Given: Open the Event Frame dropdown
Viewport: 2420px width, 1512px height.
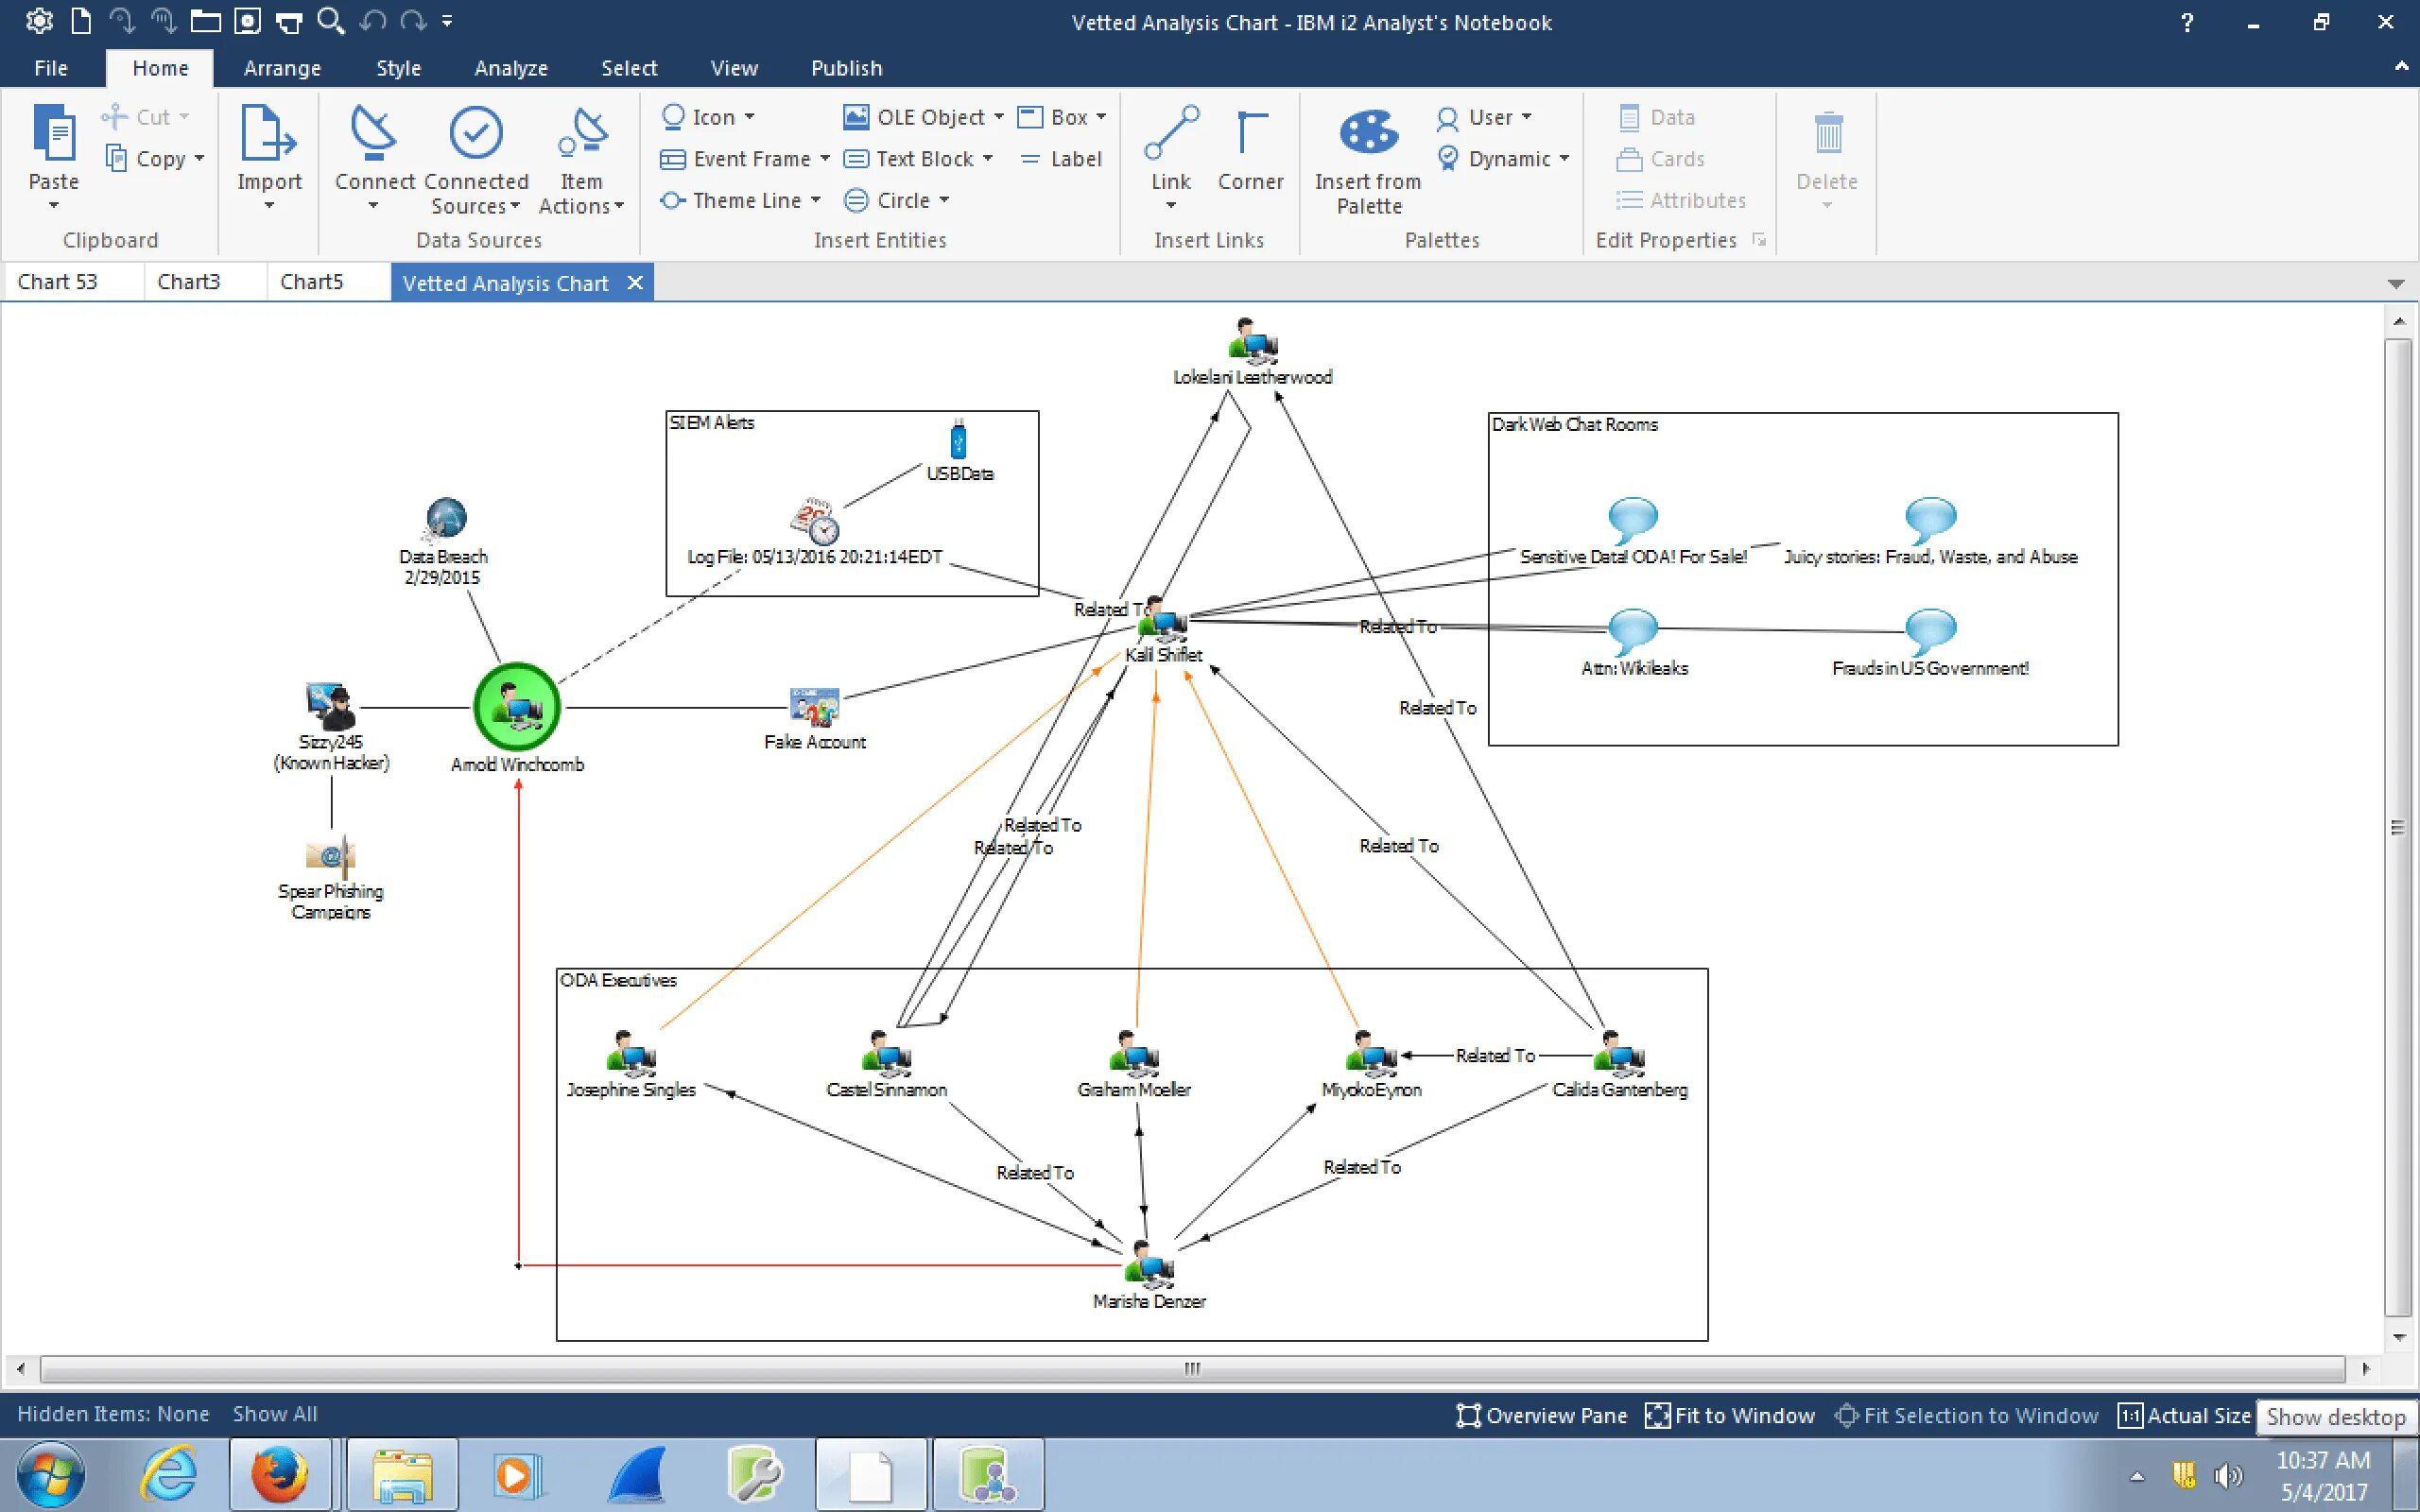Looking at the screenshot, I should click(x=825, y=159).
